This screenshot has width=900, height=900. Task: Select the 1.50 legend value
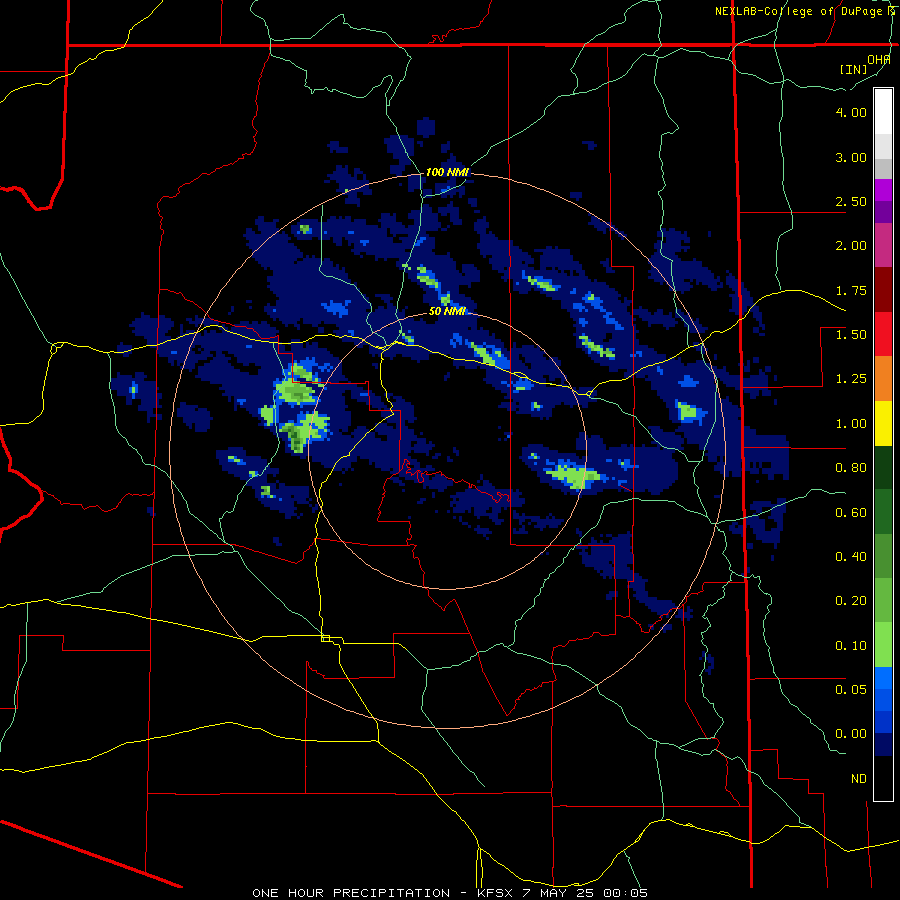[851, 335]
